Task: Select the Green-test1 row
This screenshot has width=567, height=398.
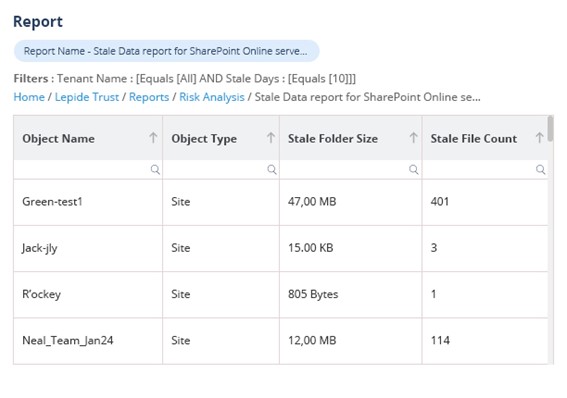Action: tap(281, 202)
